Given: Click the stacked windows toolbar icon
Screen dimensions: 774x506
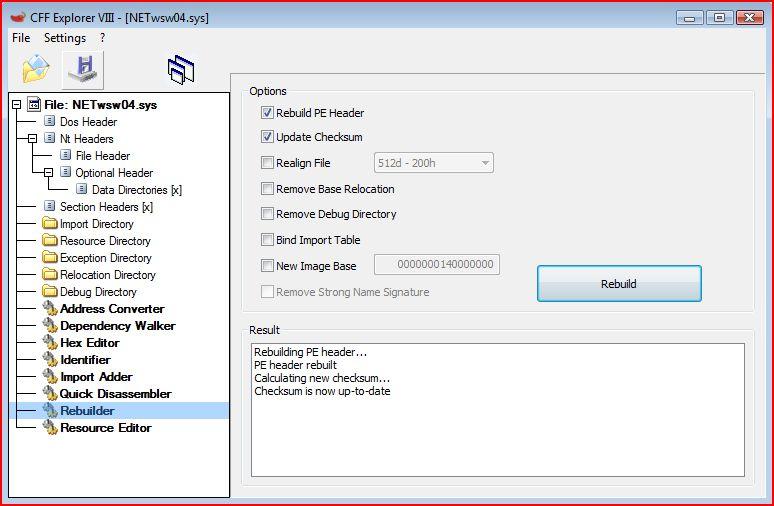Looking at the screenshot, I should (x=181, y=70).
